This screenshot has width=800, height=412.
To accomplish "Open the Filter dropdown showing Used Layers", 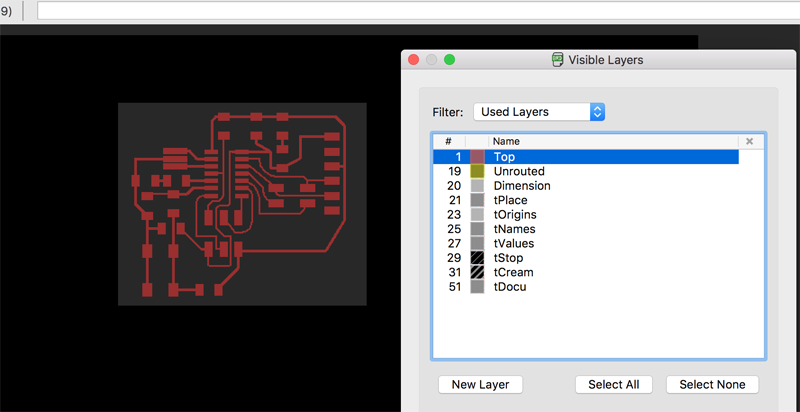I will pyautogui.click(x=539, y=112).
